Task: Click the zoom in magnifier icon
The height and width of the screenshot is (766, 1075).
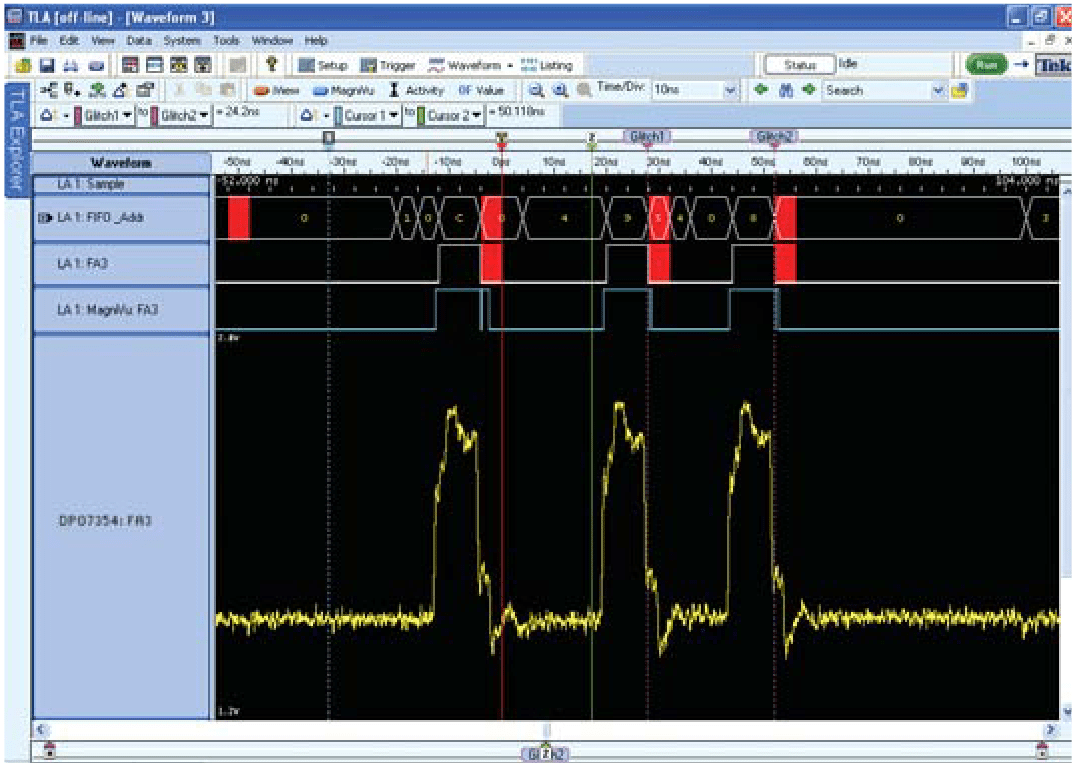Action: point(536,90)
